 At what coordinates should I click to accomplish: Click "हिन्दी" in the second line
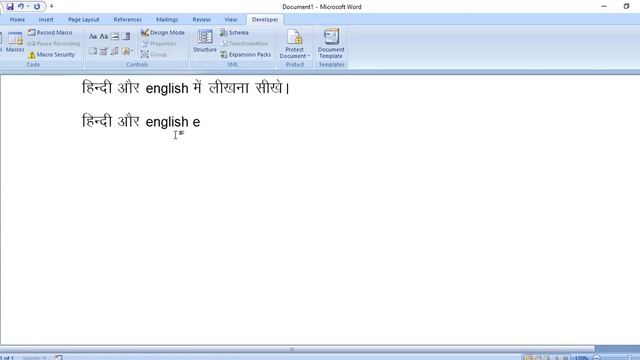tap(97, 121)
